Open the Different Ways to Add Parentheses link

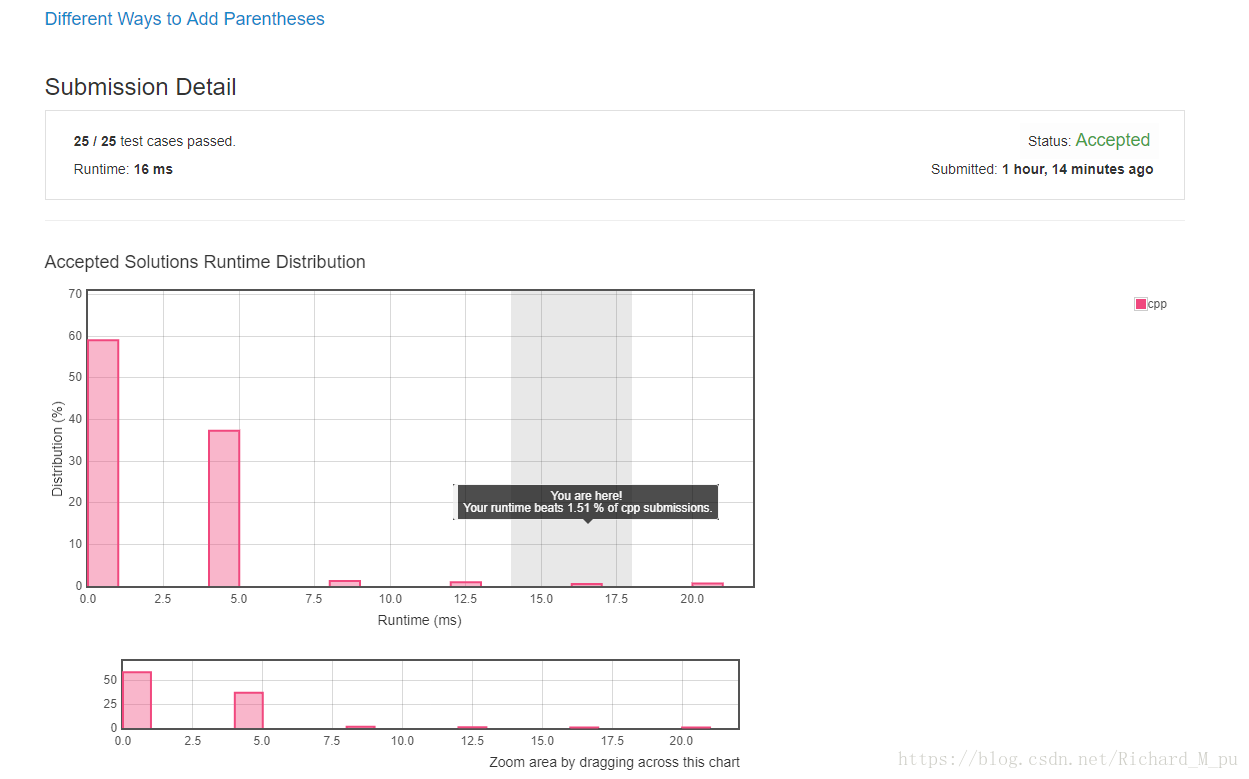click(185, 19)
